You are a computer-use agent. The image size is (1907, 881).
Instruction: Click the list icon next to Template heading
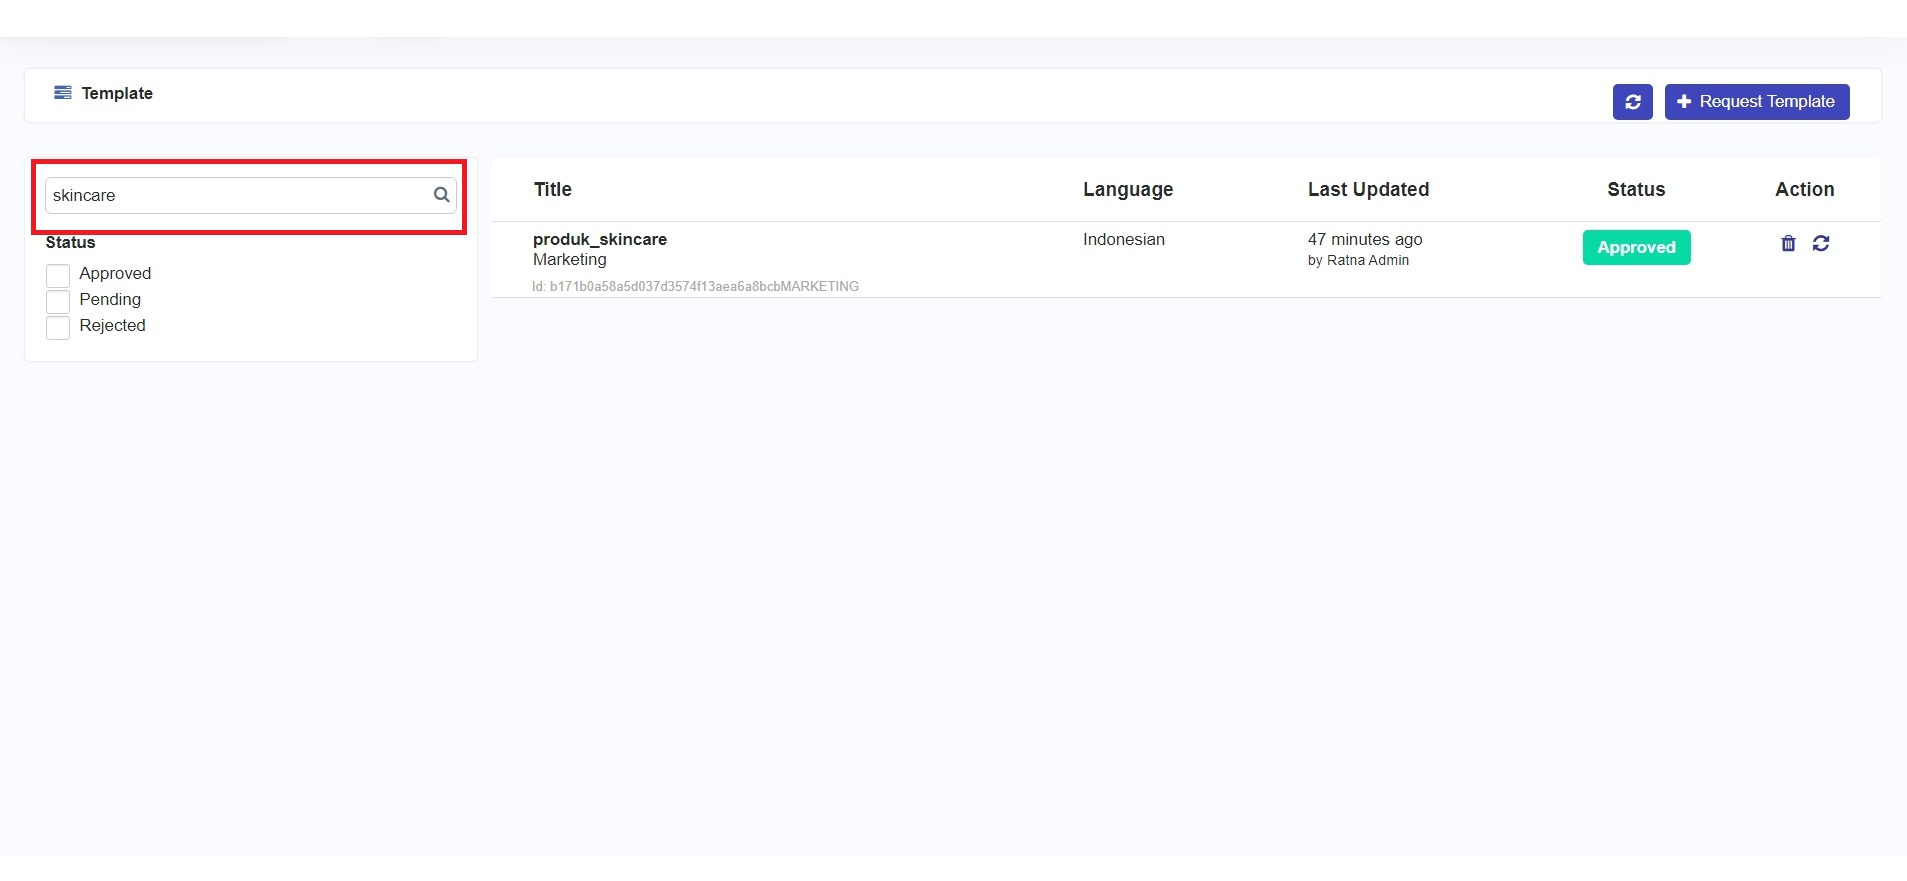(x=63, y=93)
